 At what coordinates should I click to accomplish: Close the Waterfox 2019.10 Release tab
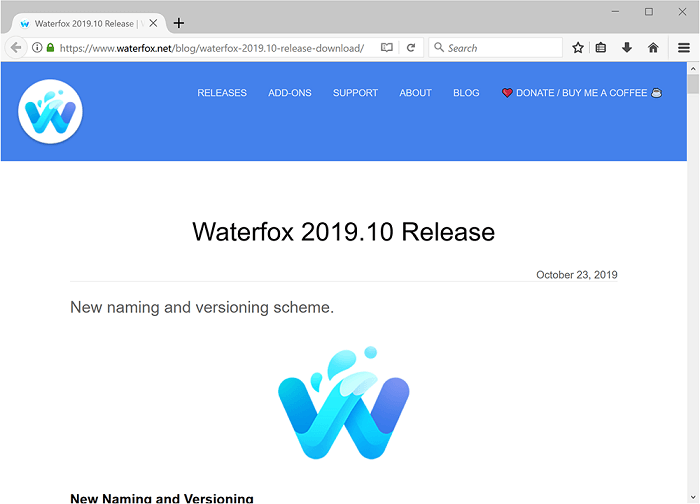(153, 23)
